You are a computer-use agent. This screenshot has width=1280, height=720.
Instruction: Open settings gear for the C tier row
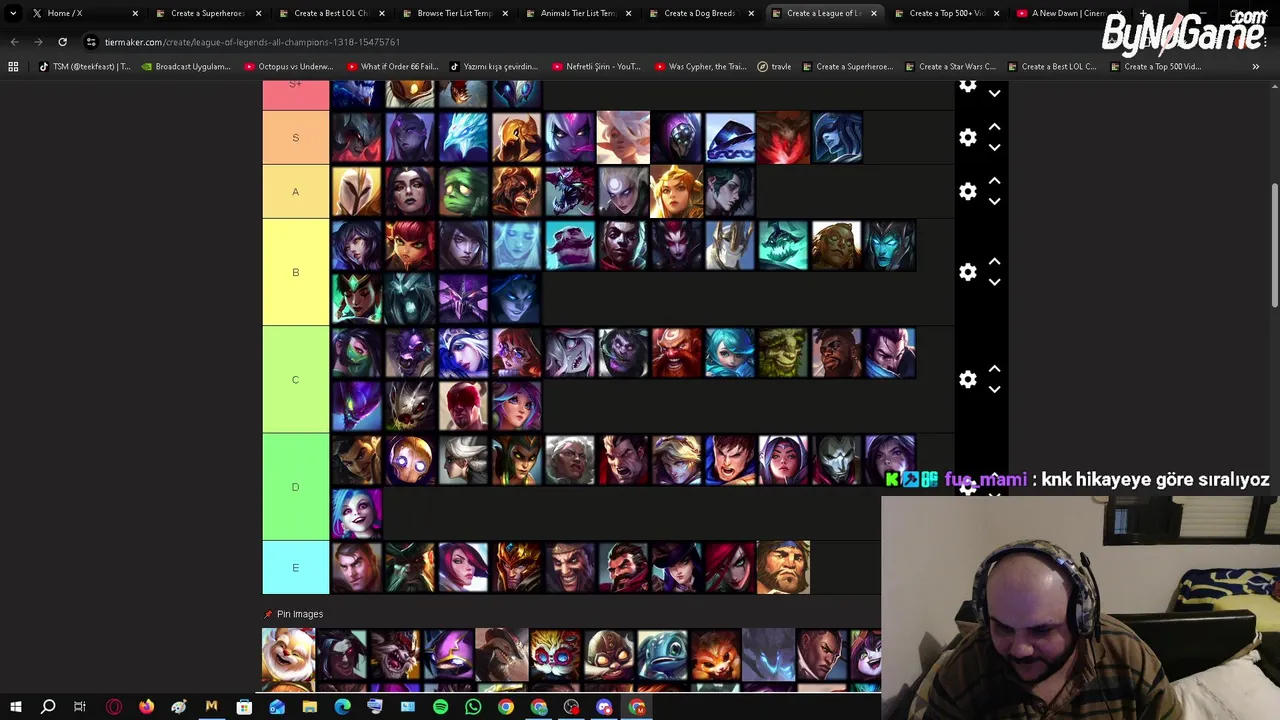(967, 379)
